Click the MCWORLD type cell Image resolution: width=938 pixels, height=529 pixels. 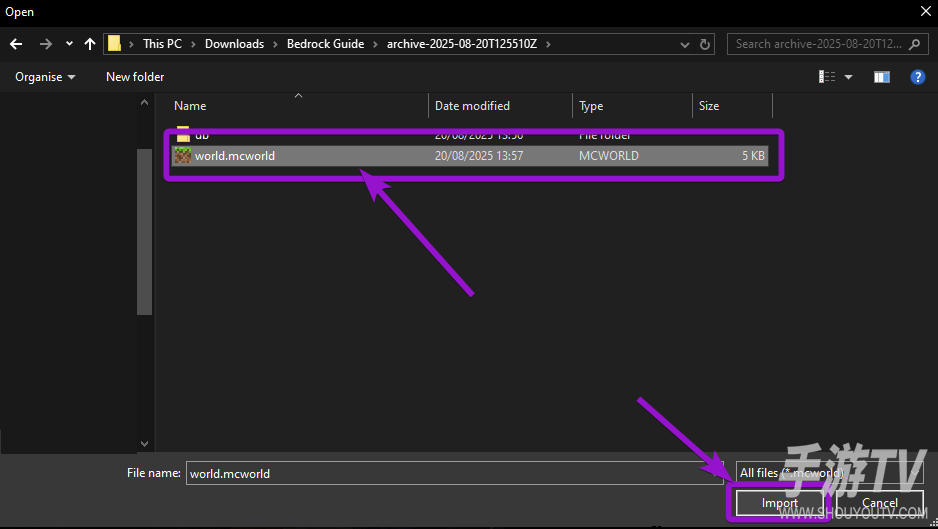point(608,156)
